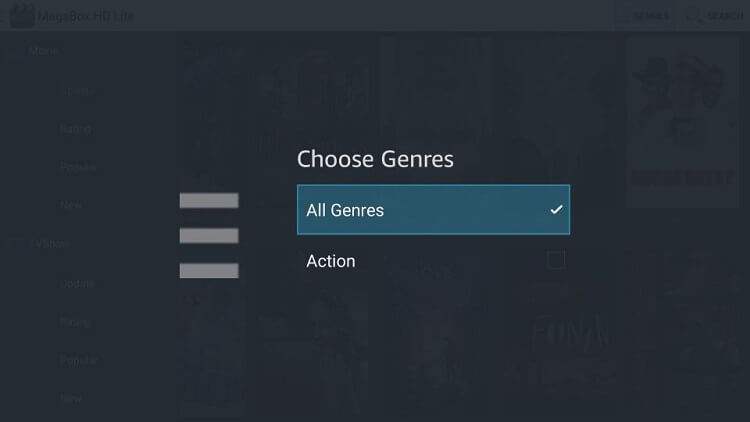Collapse the Movie section heading
This screenshot has width=750, height=422.
click(x=44, y=51)
